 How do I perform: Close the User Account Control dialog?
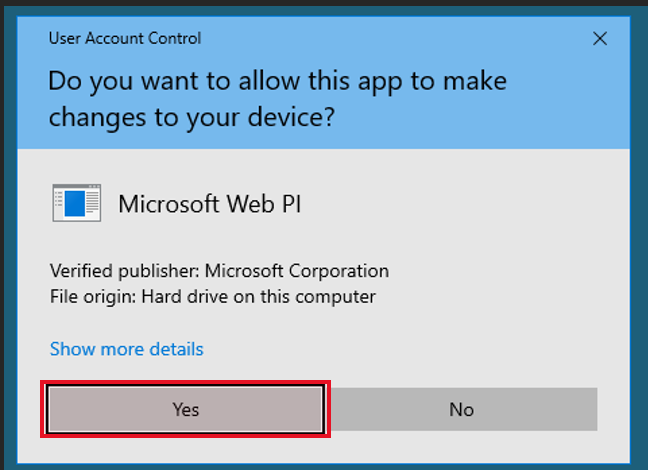click(x=600, y=39)
